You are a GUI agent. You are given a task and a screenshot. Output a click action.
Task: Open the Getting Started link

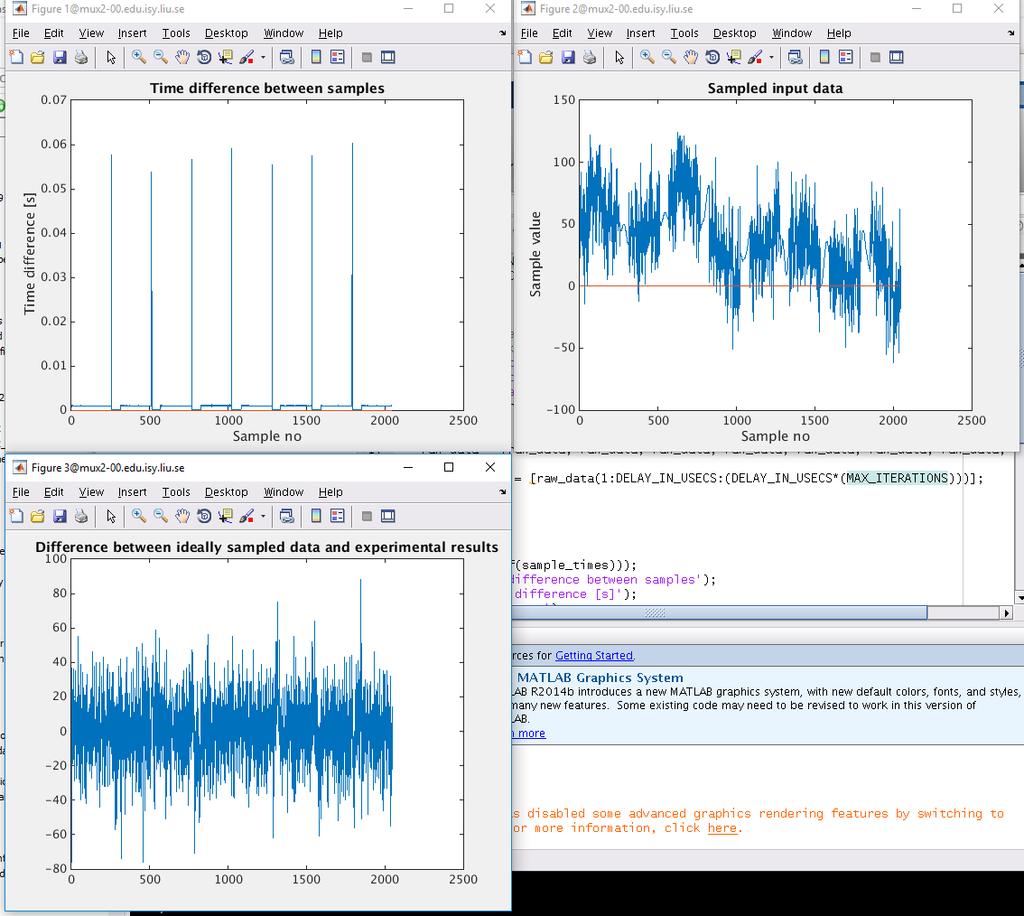point(594,655)
